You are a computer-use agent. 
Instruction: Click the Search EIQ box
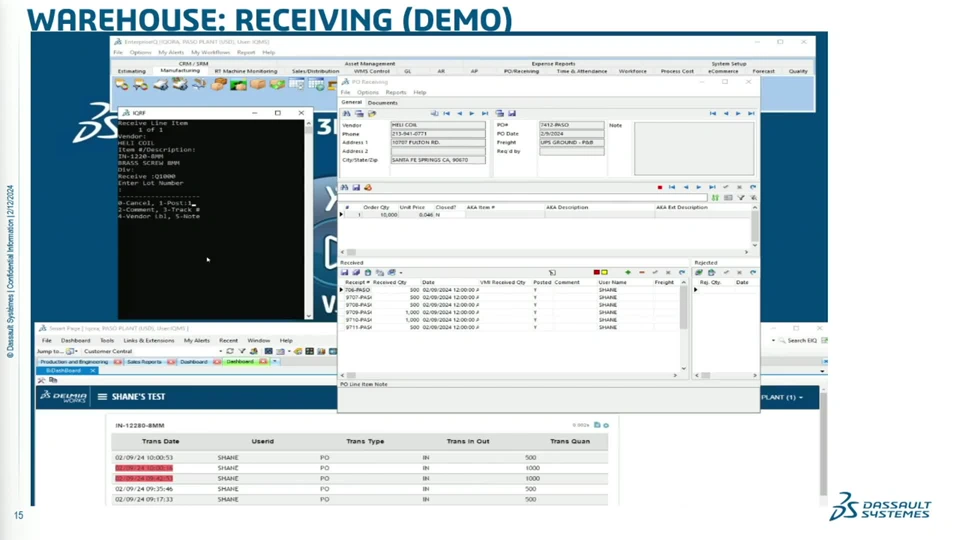tap(801, 340)
